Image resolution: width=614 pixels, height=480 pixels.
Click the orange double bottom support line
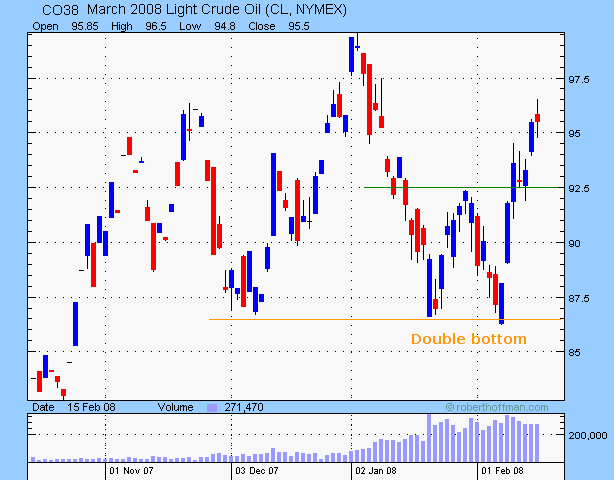(385, 319)
